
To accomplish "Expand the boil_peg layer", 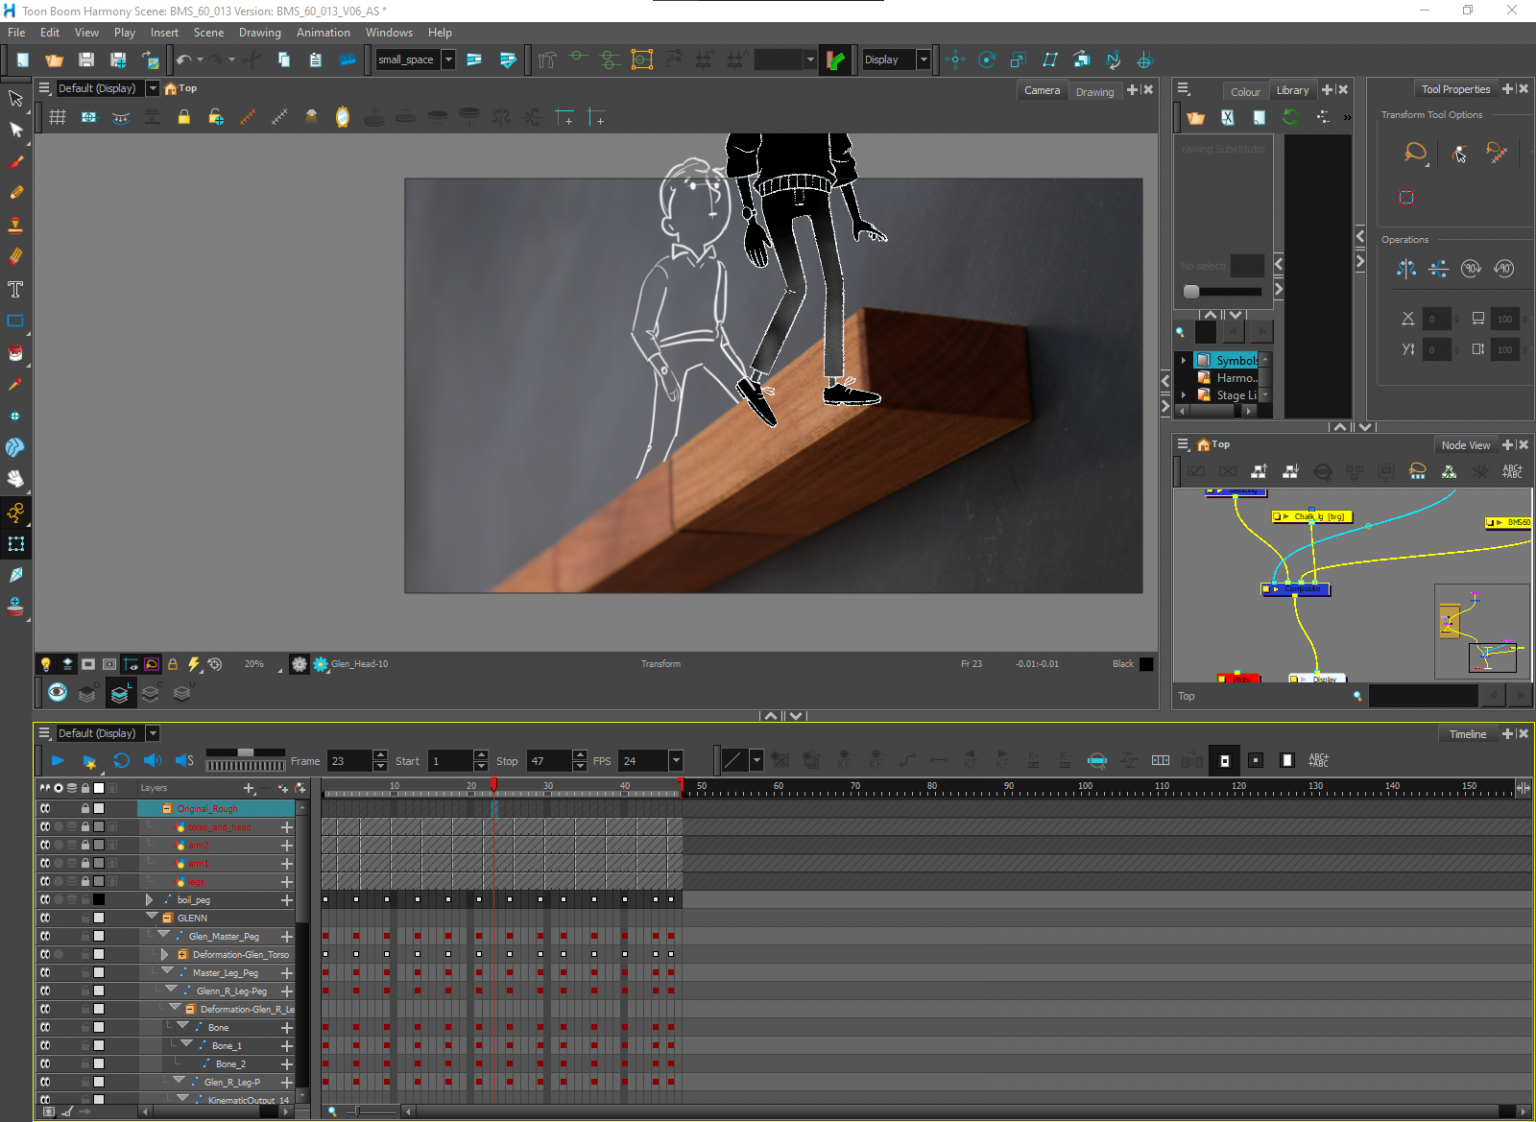I will tap(149, 900).
